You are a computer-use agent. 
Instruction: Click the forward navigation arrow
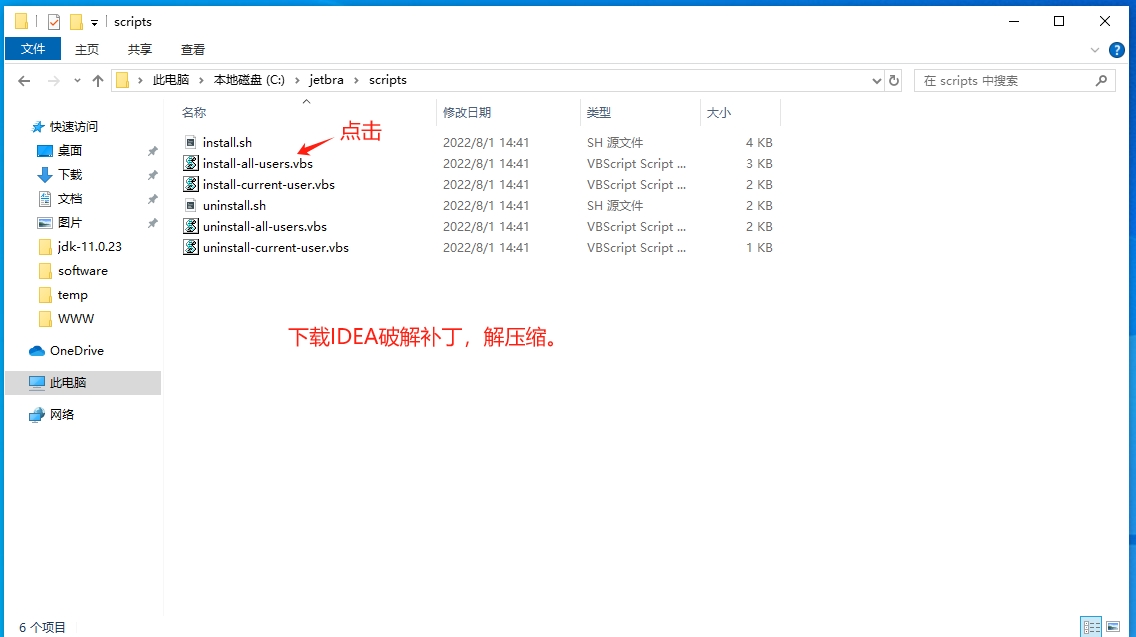(54, 80)
